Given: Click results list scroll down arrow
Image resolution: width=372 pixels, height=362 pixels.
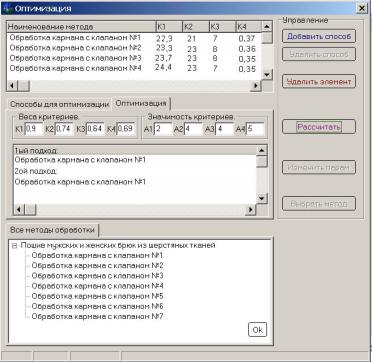Looking at the screenshot, I should point(262,199).
